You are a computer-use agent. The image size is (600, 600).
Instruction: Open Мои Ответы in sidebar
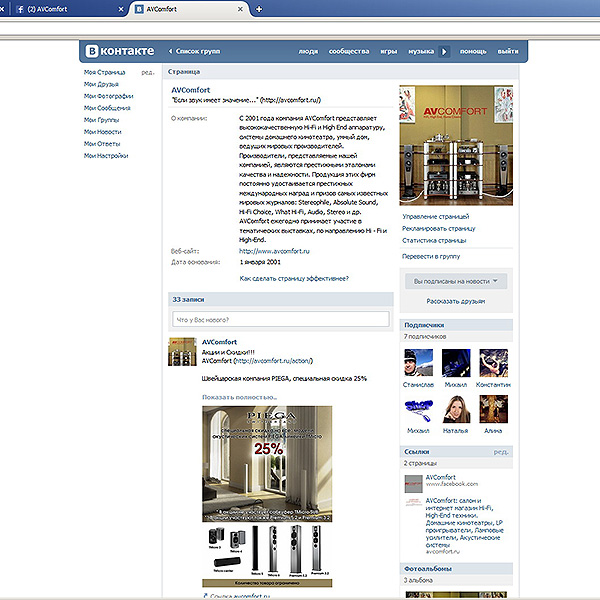click(102, 144)
